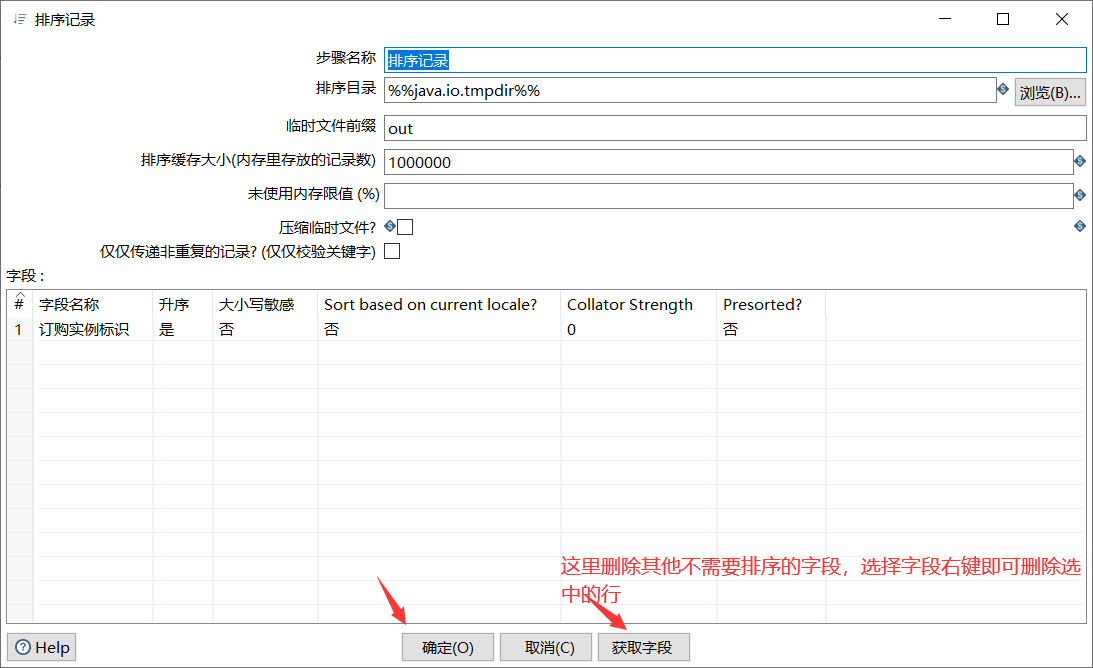Viewport: 1093px width, 668px height.
Task: Click variable icon at far right of compress row
Action: point(1080,226)
